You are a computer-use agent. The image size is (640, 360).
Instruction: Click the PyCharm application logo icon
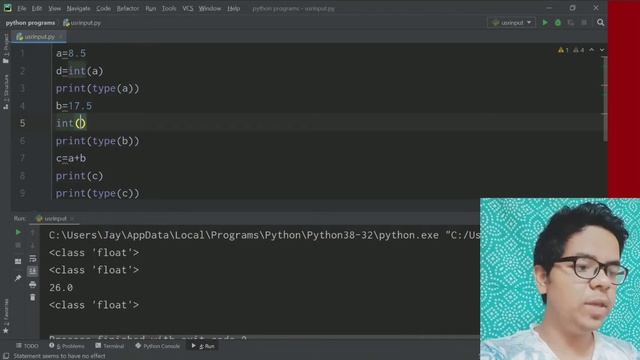point(7,8)
